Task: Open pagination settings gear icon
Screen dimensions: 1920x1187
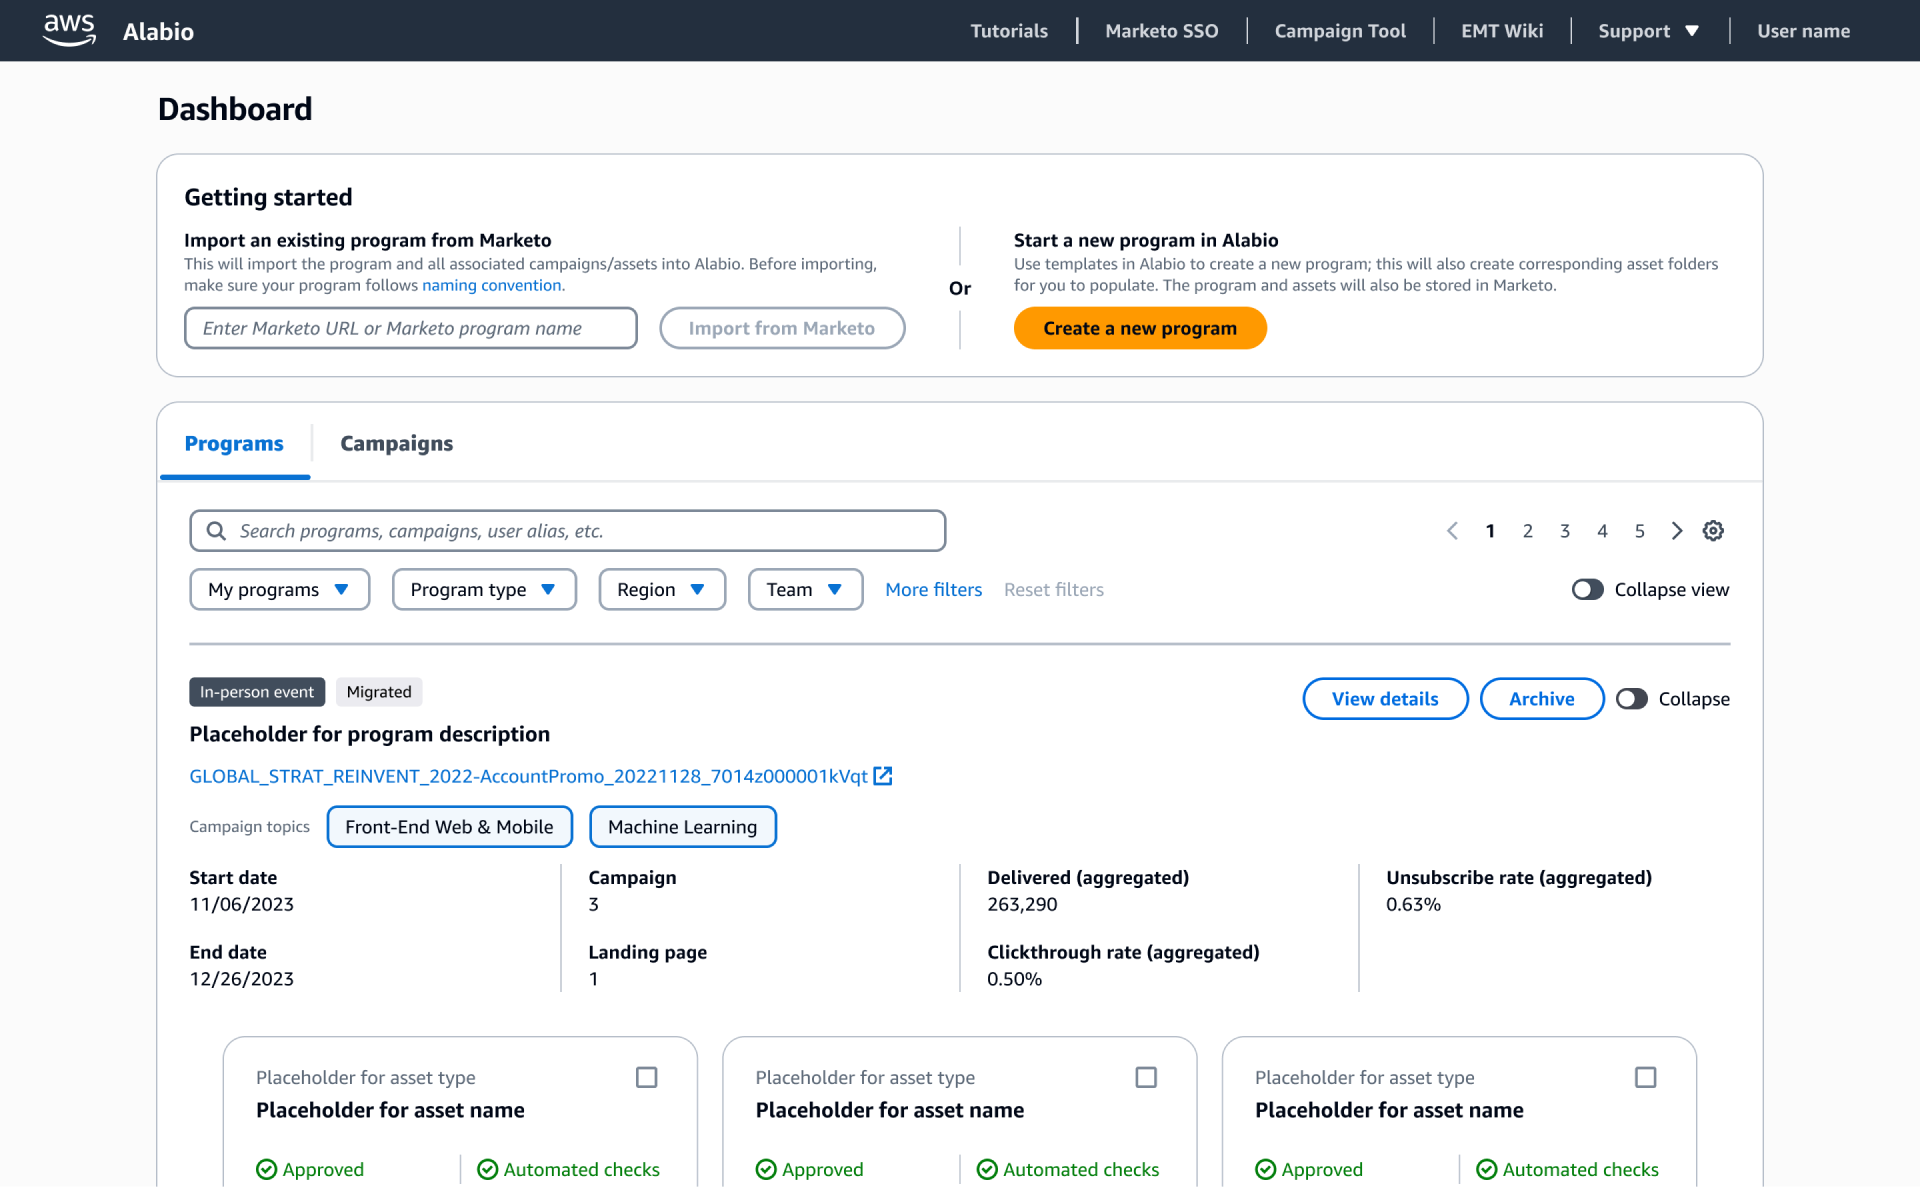Action: click(x=1713, y=531)
